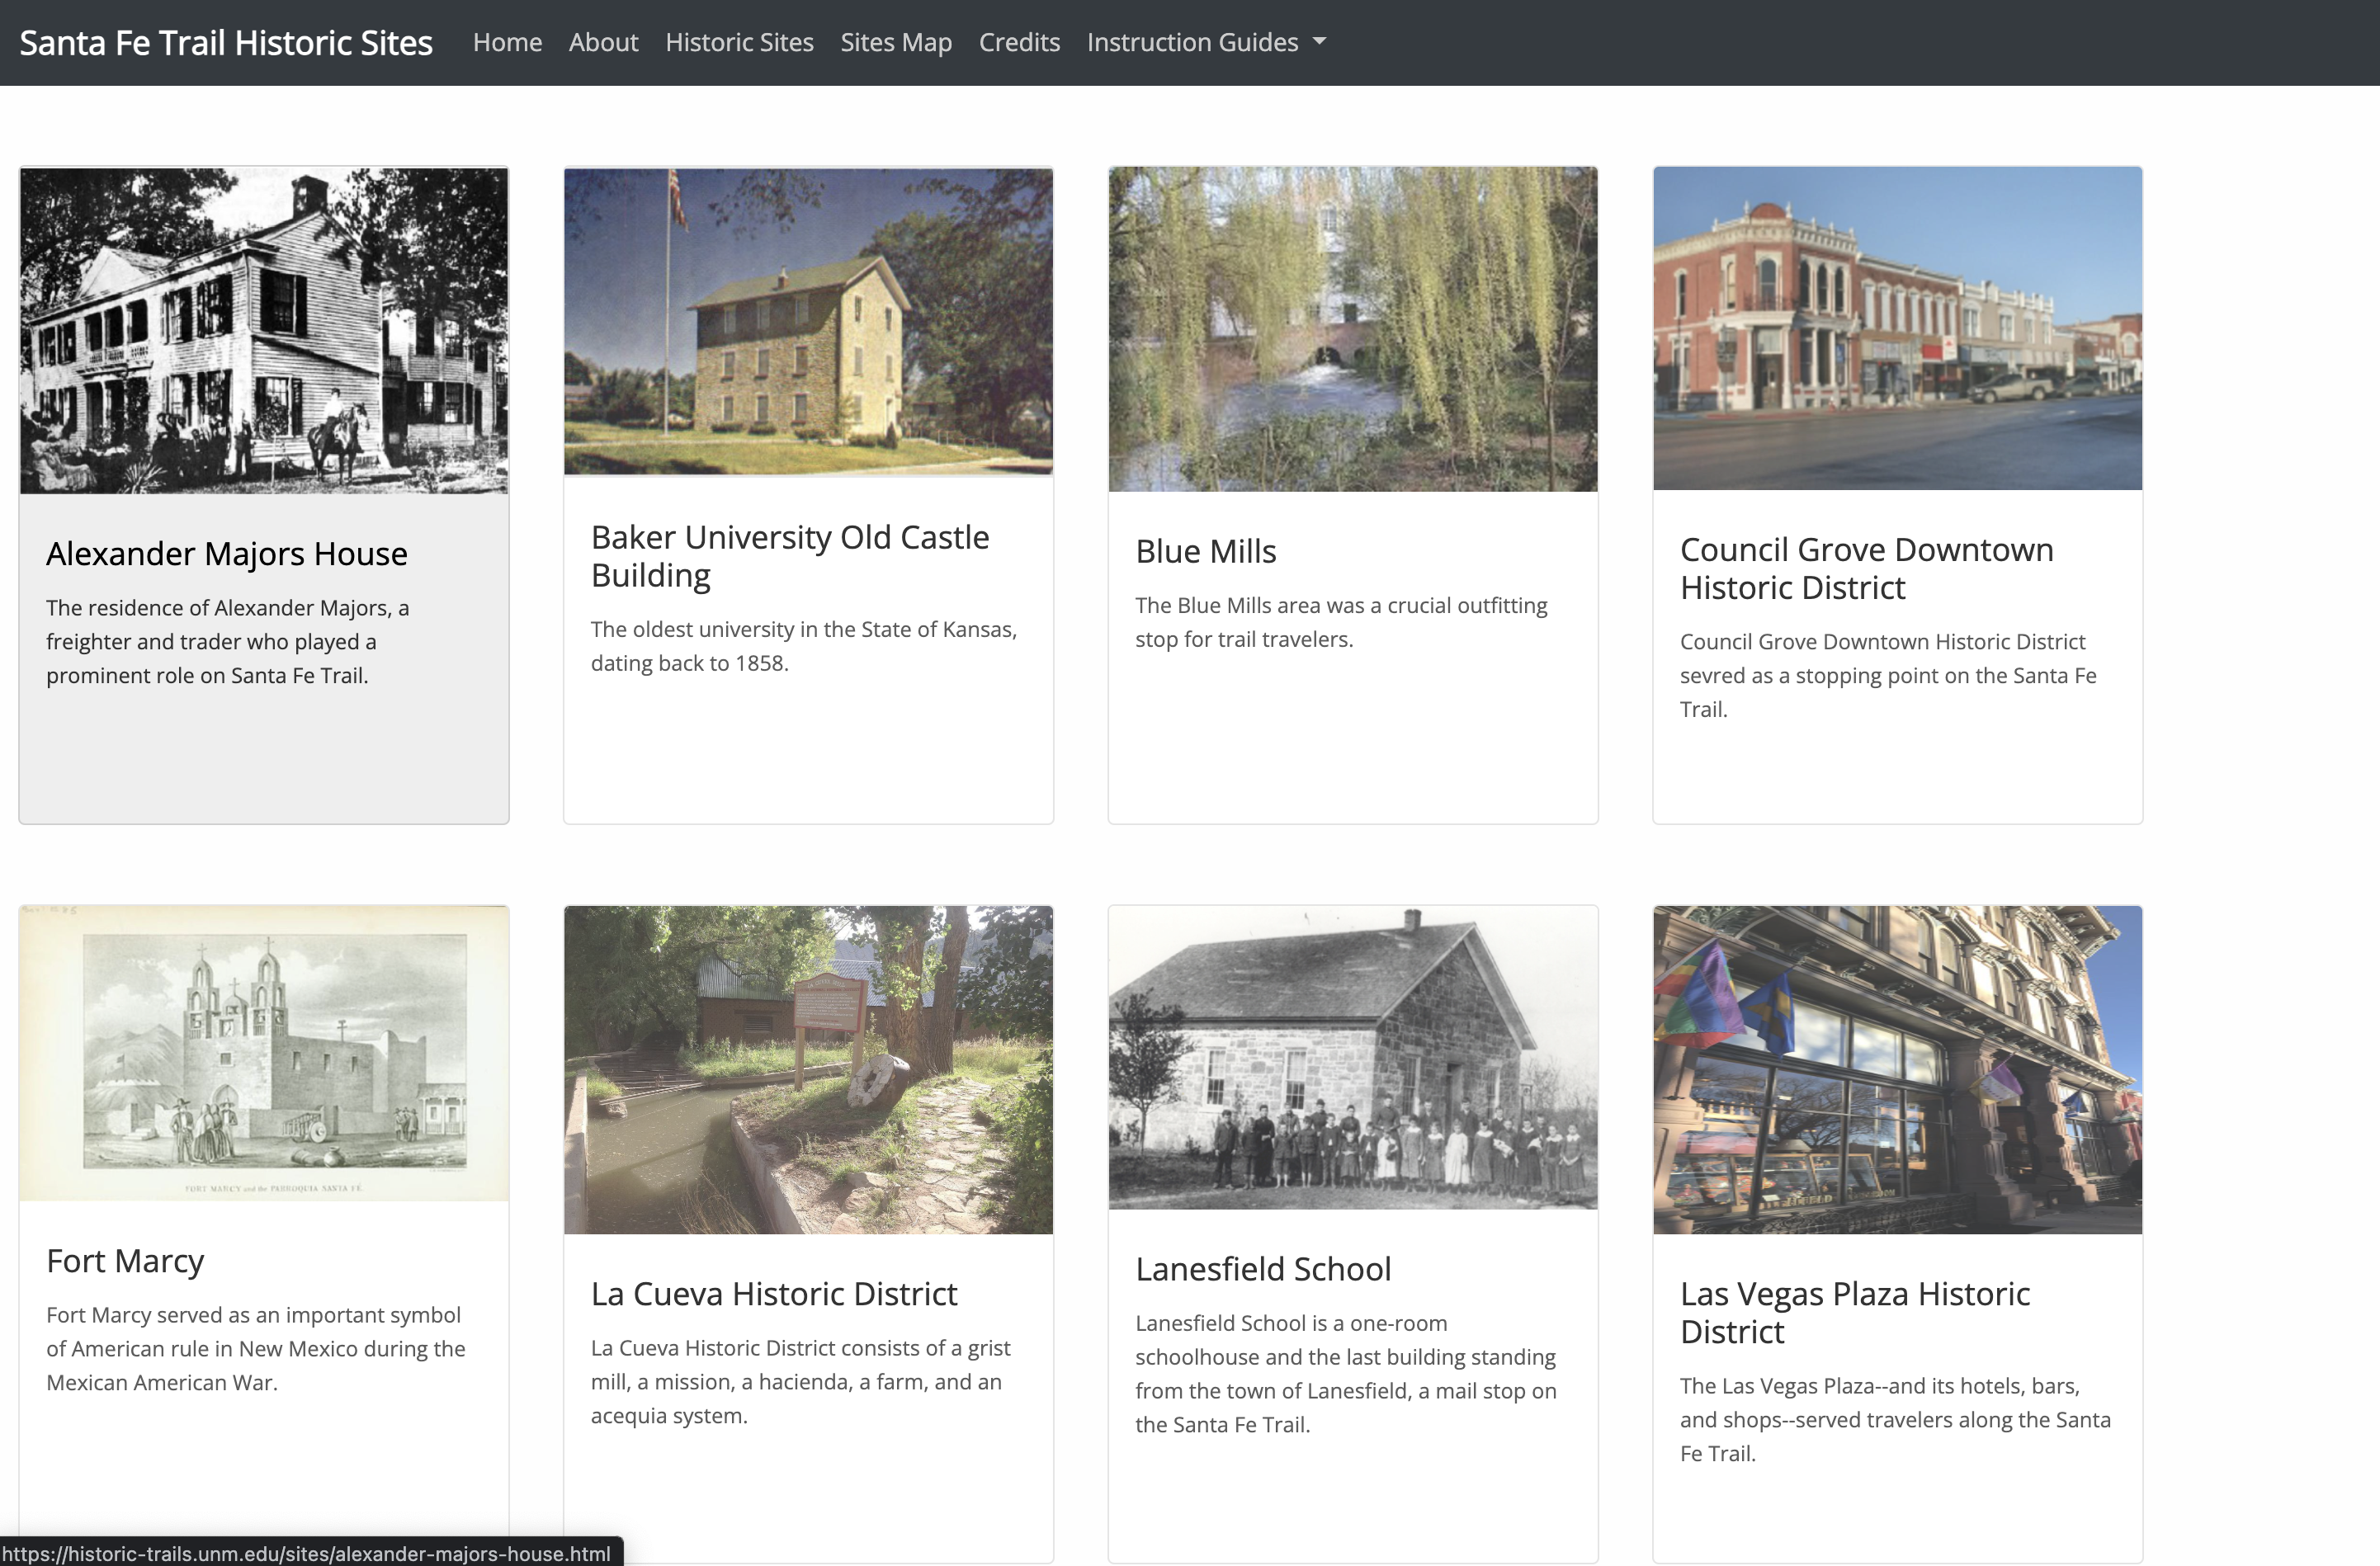Click the Baker University Old Castle image
Screen dimensions: 2380x1566
coord(808,321)
